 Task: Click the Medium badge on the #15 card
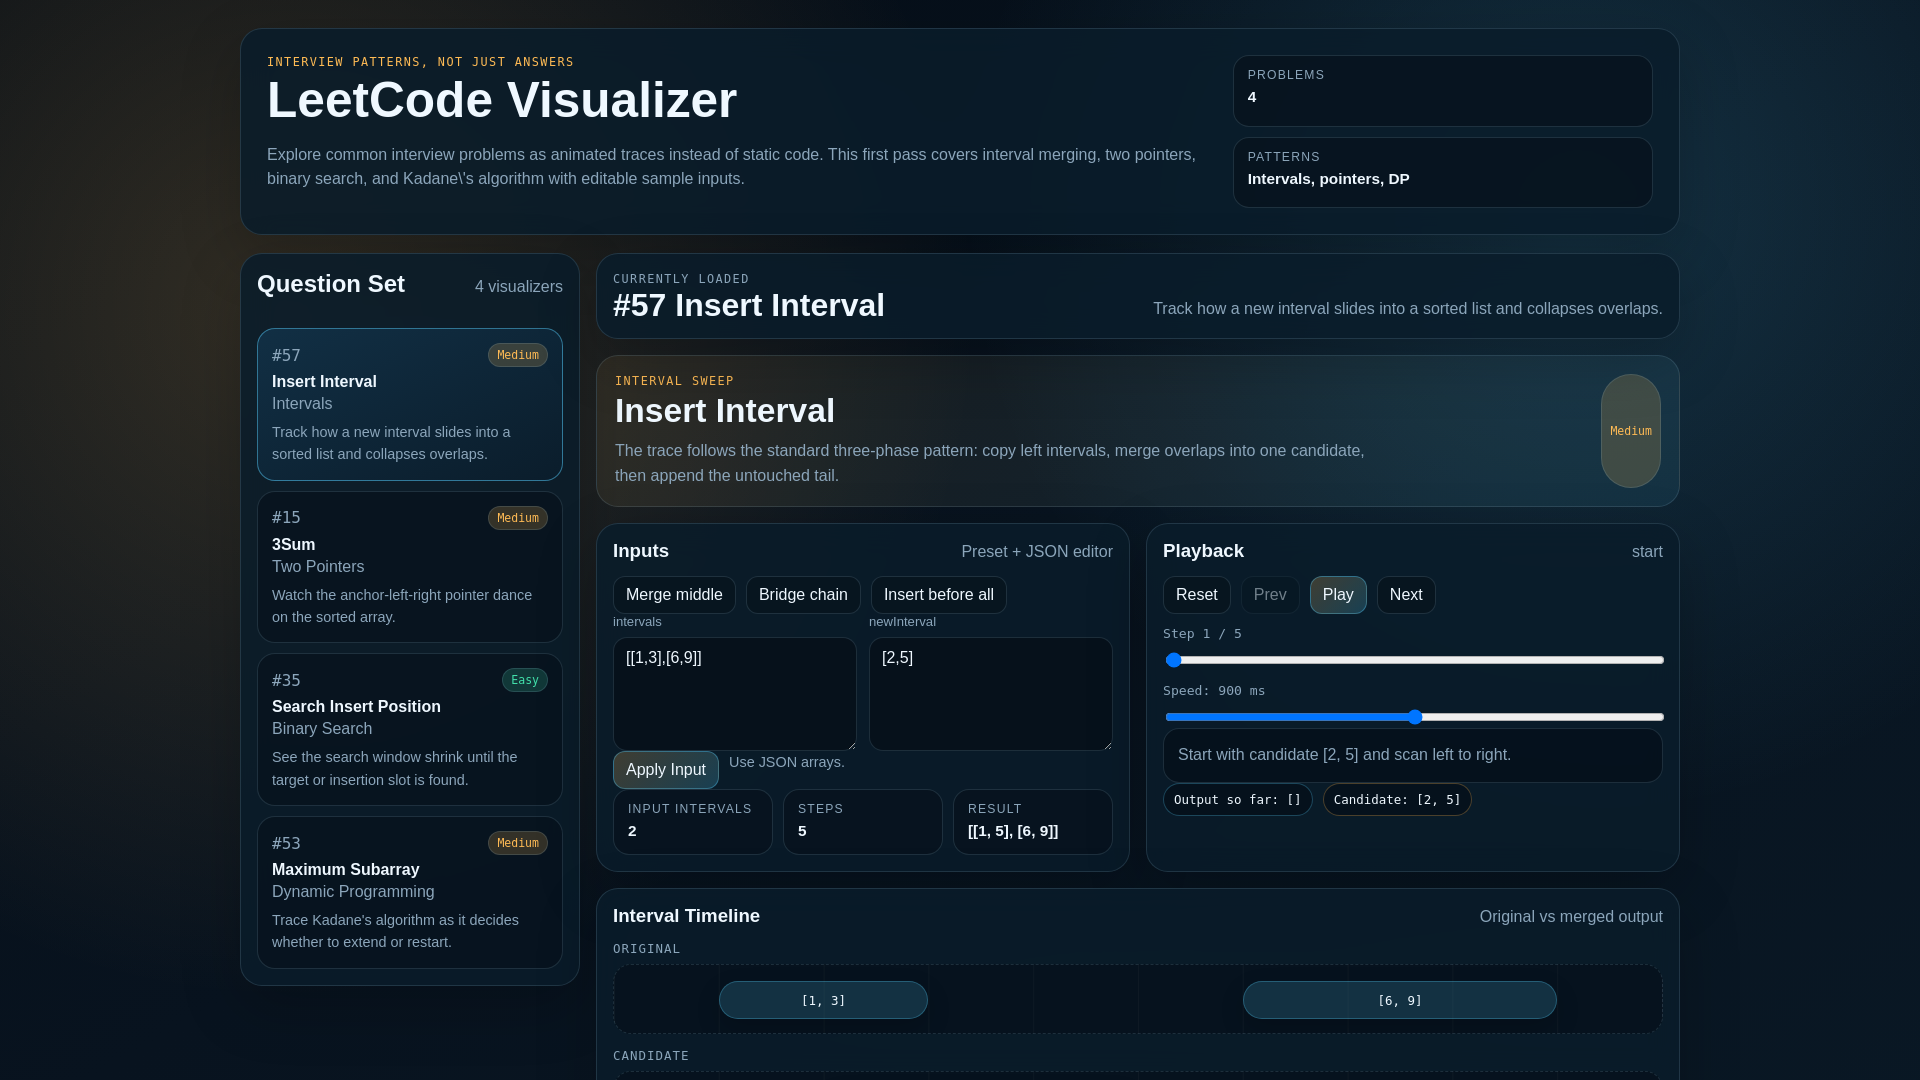pos(518,518)
